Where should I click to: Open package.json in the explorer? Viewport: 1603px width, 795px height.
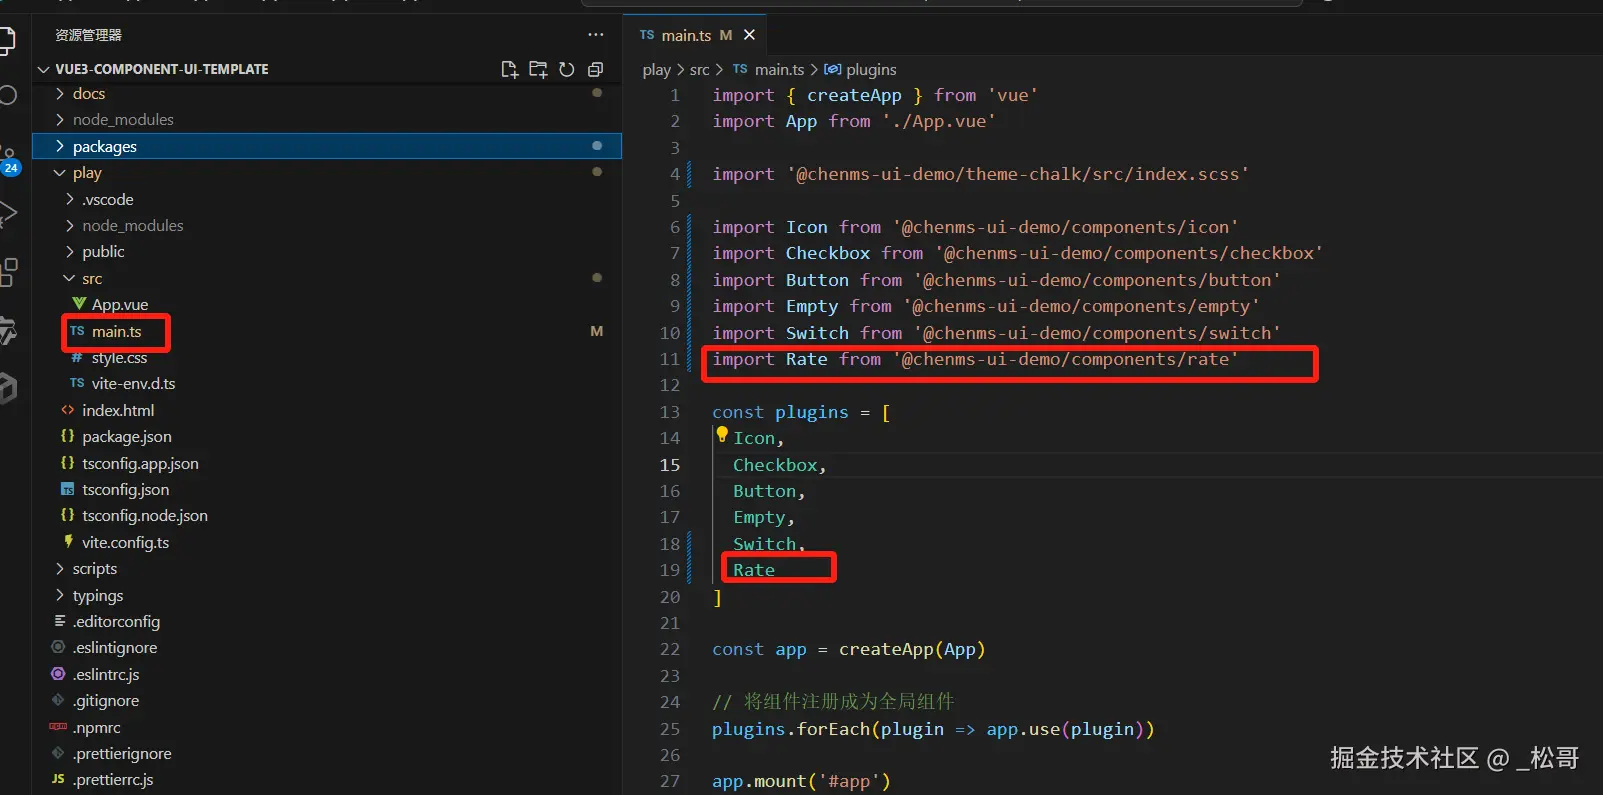pyautogui.click(x=126, y=436)
